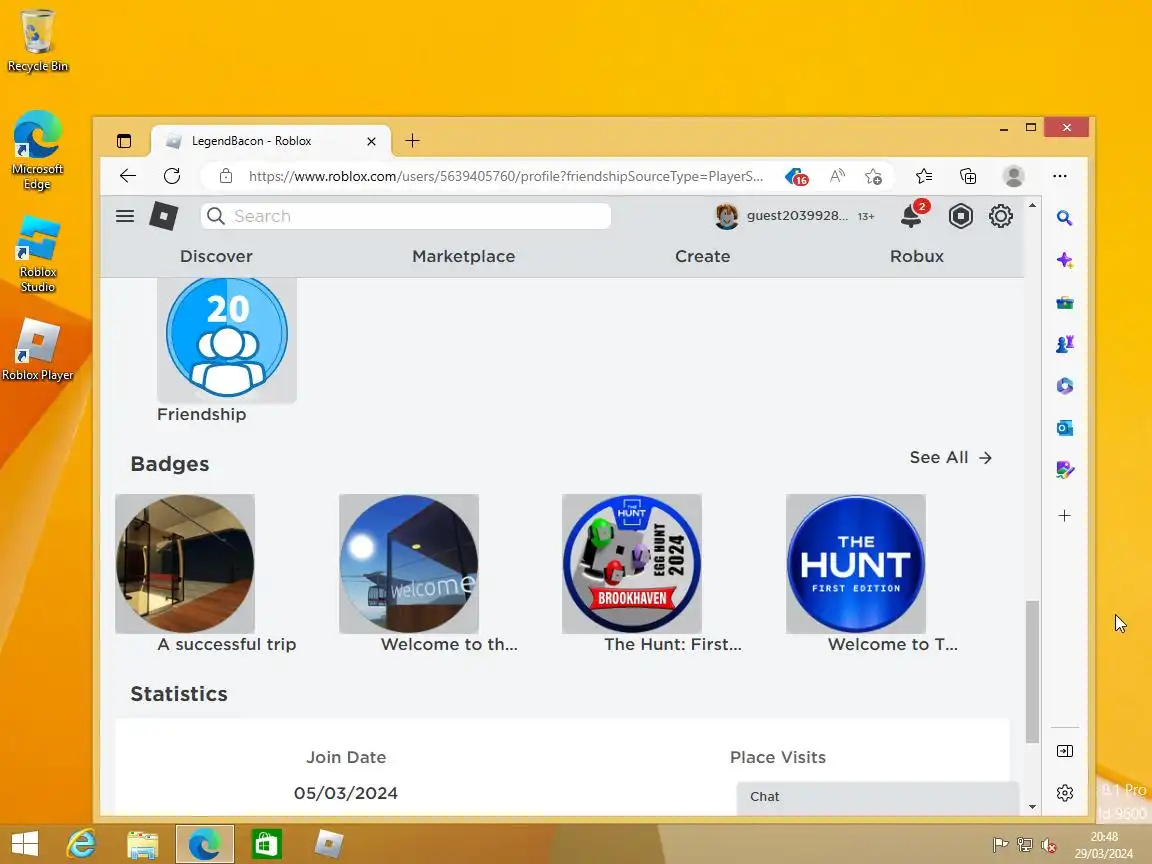
Task: Click the browser address bar URL
Action: pos(505,176)
